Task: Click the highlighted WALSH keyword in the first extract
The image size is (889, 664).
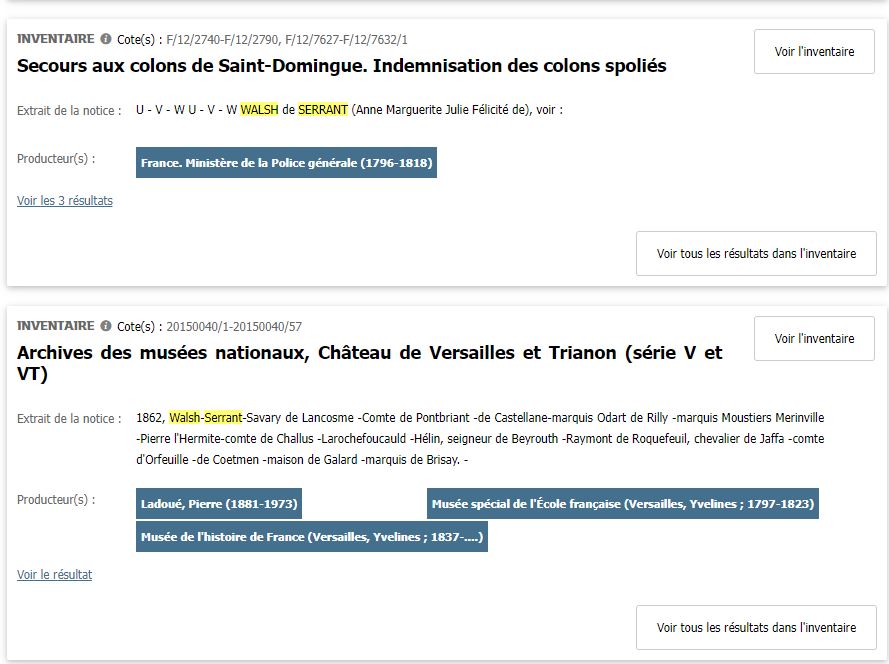Action: pyautogui.click(x=259, y=110)
